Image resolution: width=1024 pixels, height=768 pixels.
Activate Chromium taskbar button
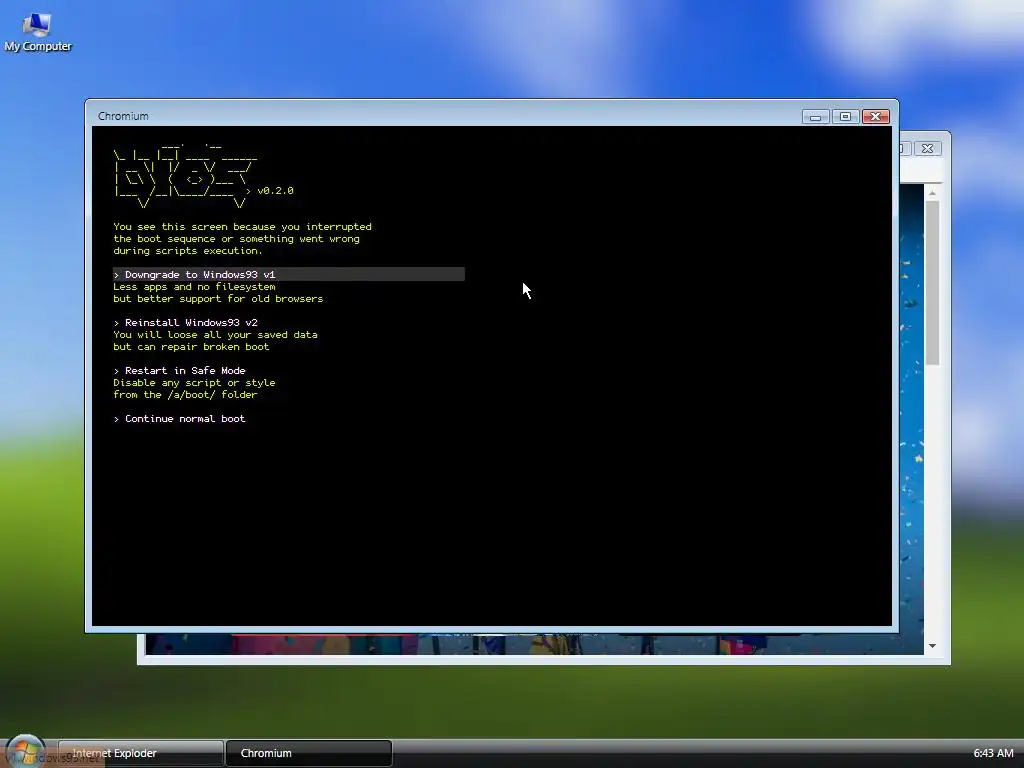pyautogui.click(x=309, y=753)
